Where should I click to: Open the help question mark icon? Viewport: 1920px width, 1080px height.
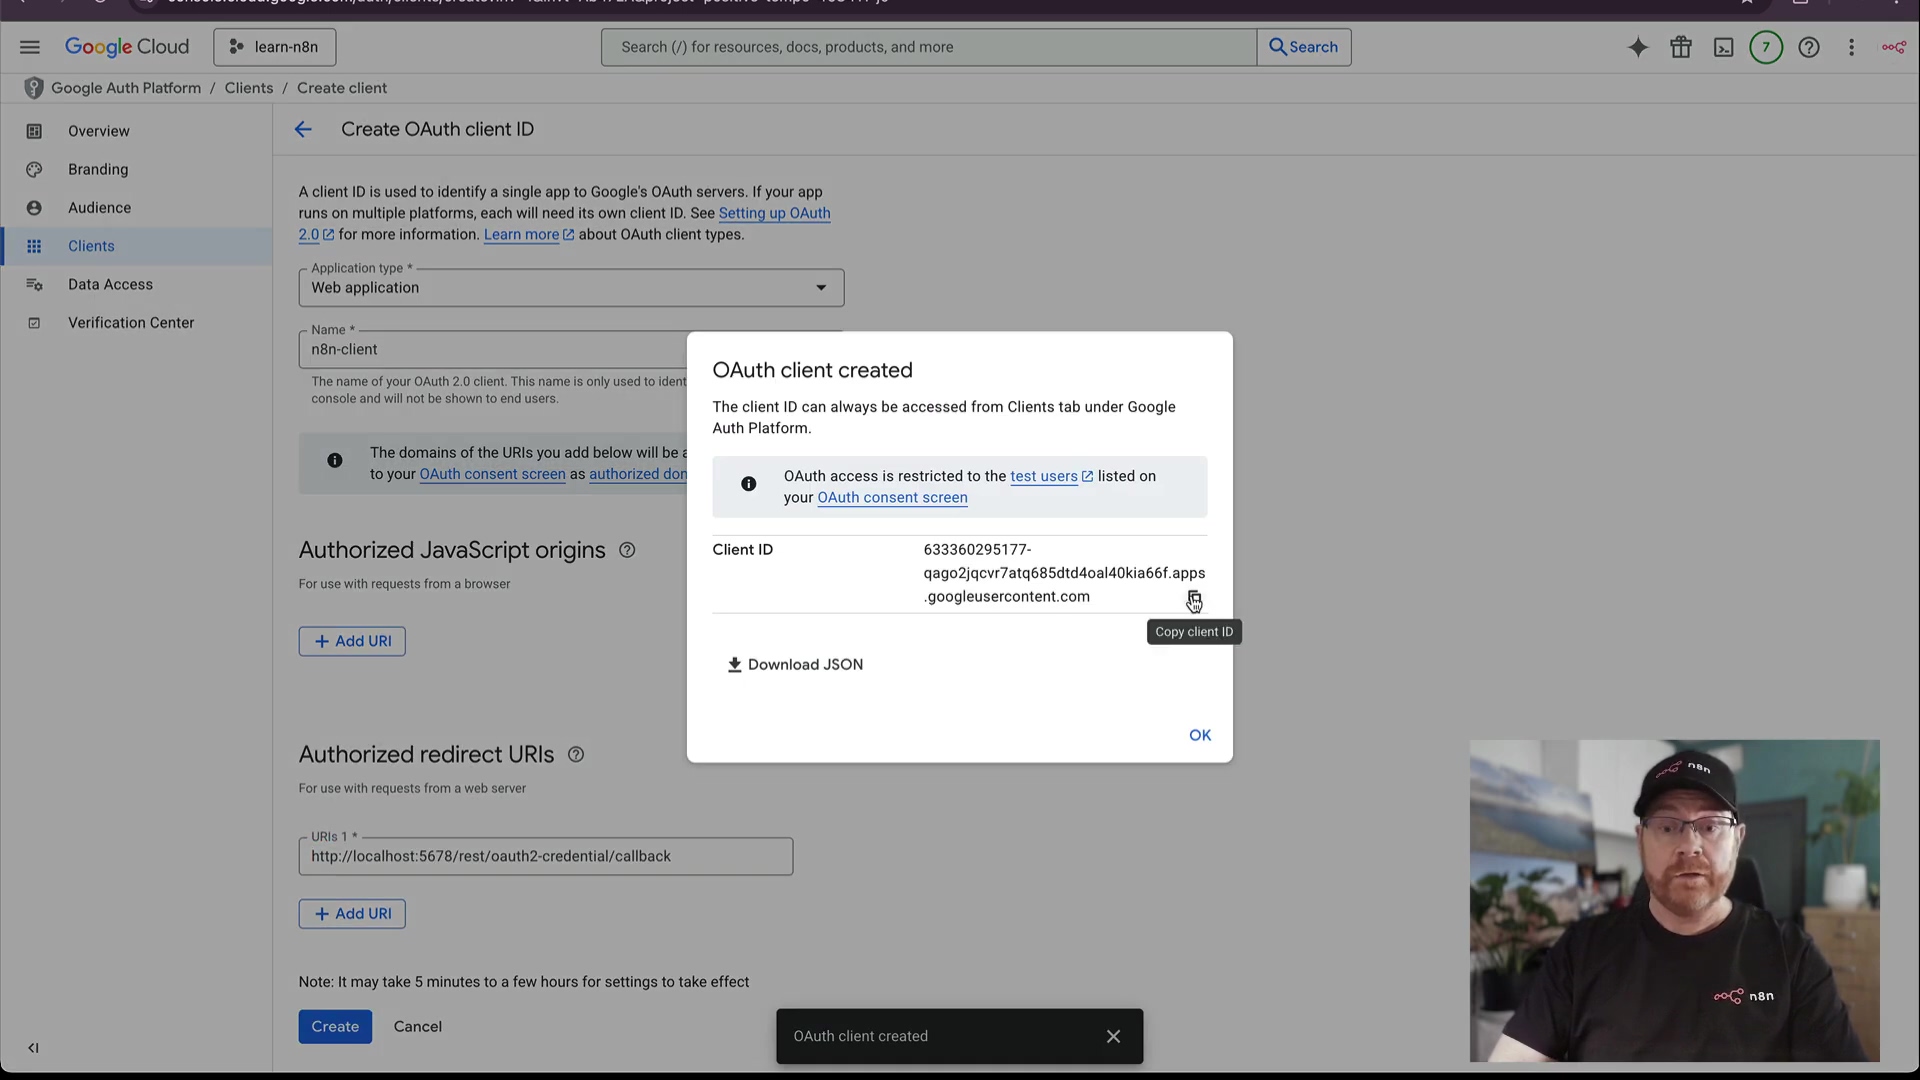click(x=1808, y=47)
